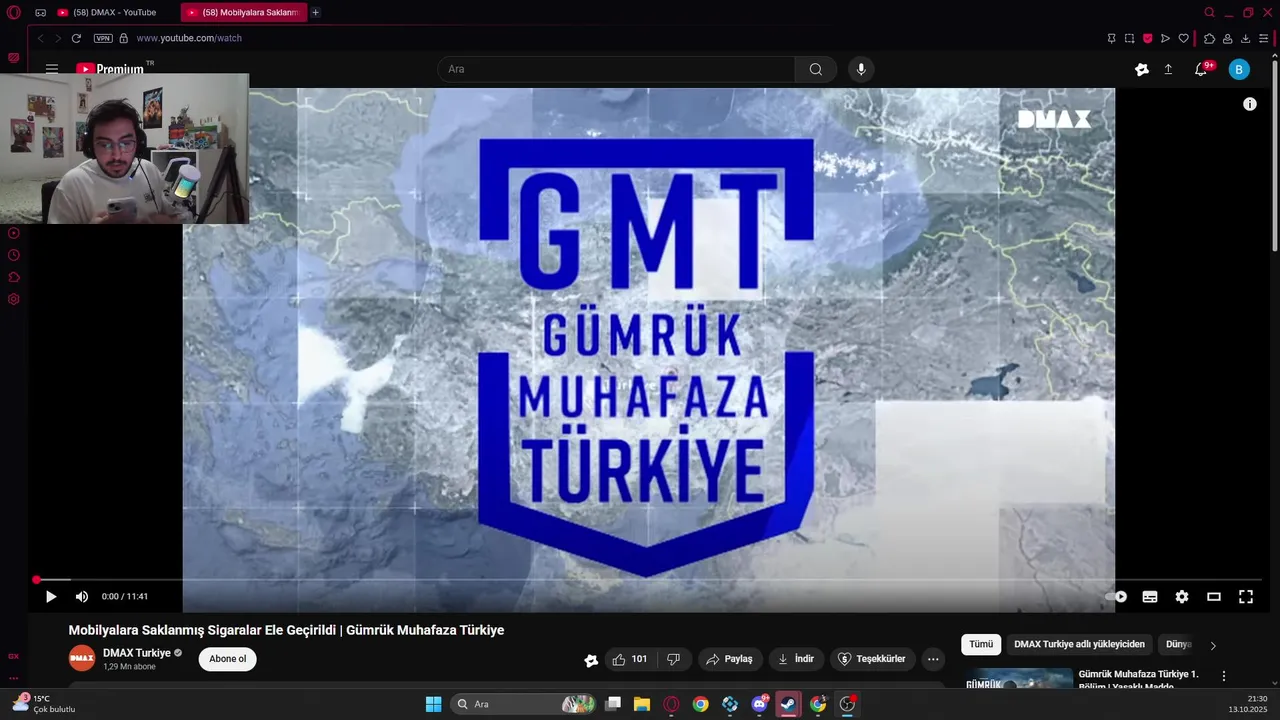Click the YouTube search magnifier button
The image size is (1280, 720).
point(816,69)
